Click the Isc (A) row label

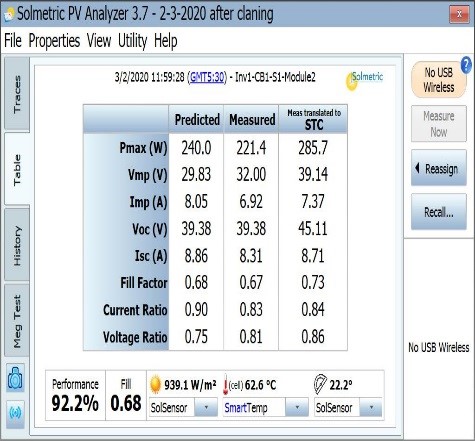point(151,256)
